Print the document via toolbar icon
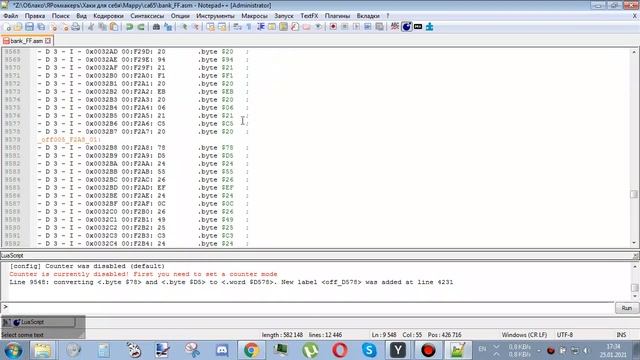This screenshot has width=640, height=360. tap(76, 27)
